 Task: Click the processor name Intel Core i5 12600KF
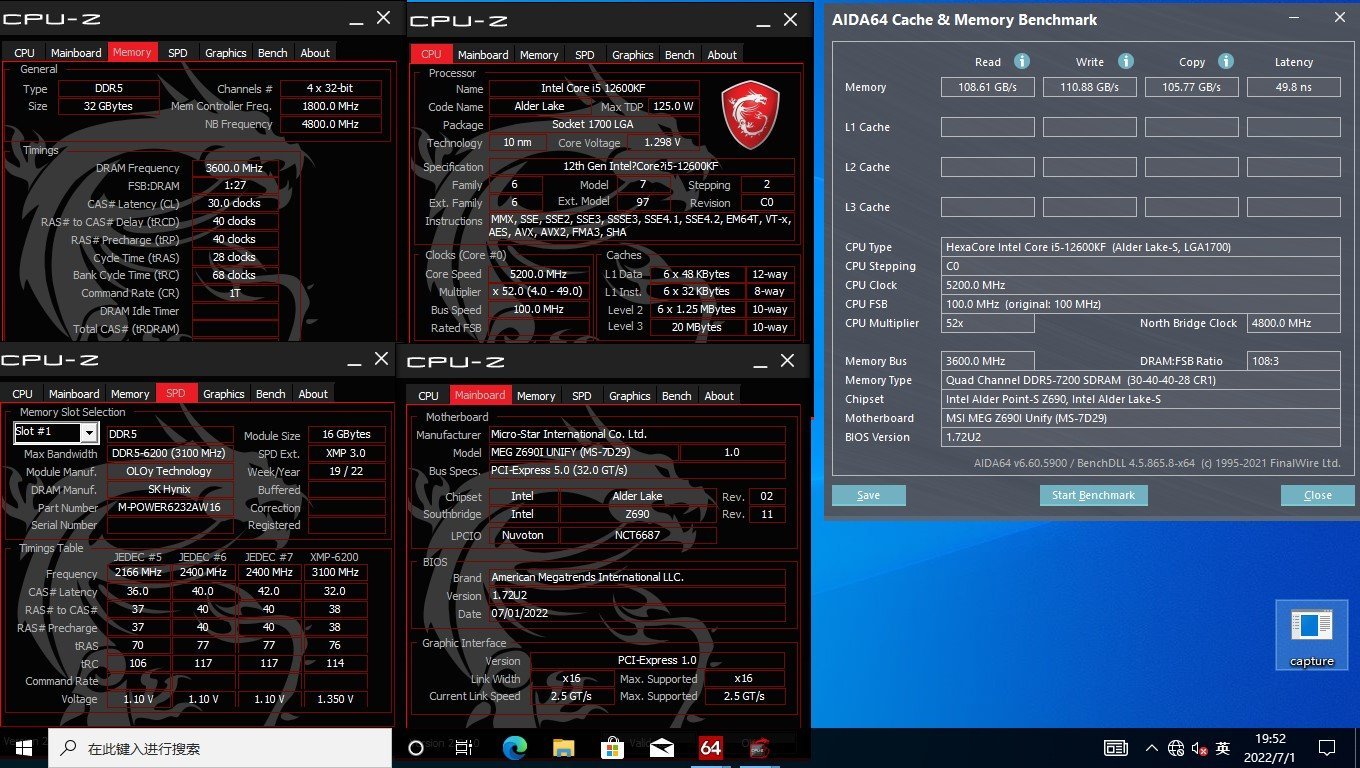(x=595, y=89)
